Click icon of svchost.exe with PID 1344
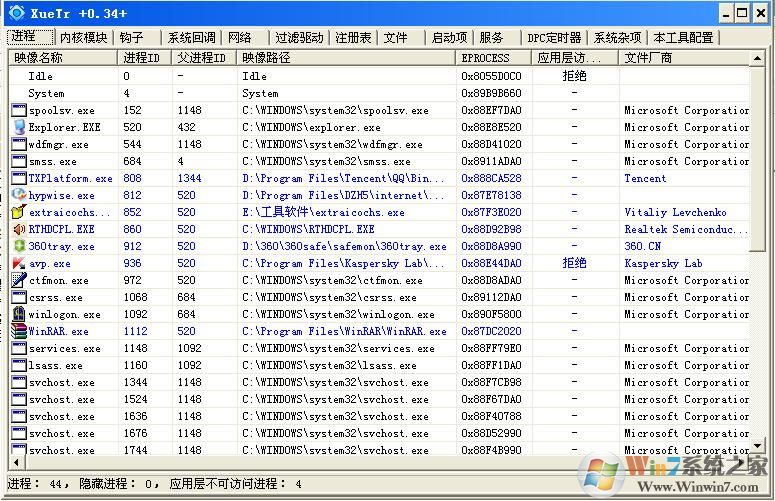 (19, 382)
